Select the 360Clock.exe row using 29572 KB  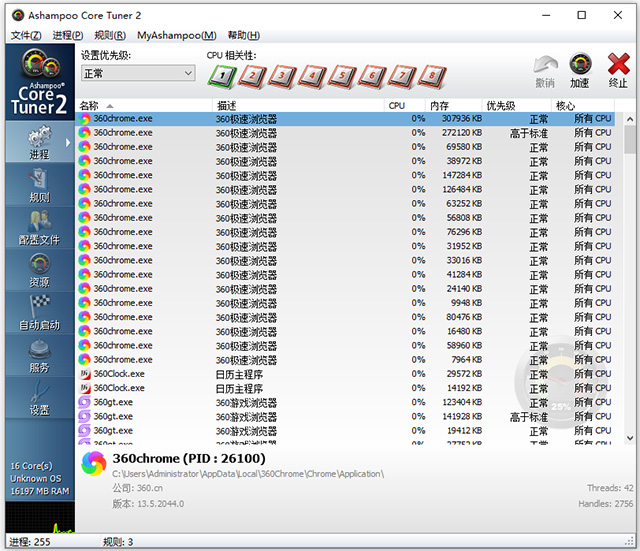pos(345,374)
